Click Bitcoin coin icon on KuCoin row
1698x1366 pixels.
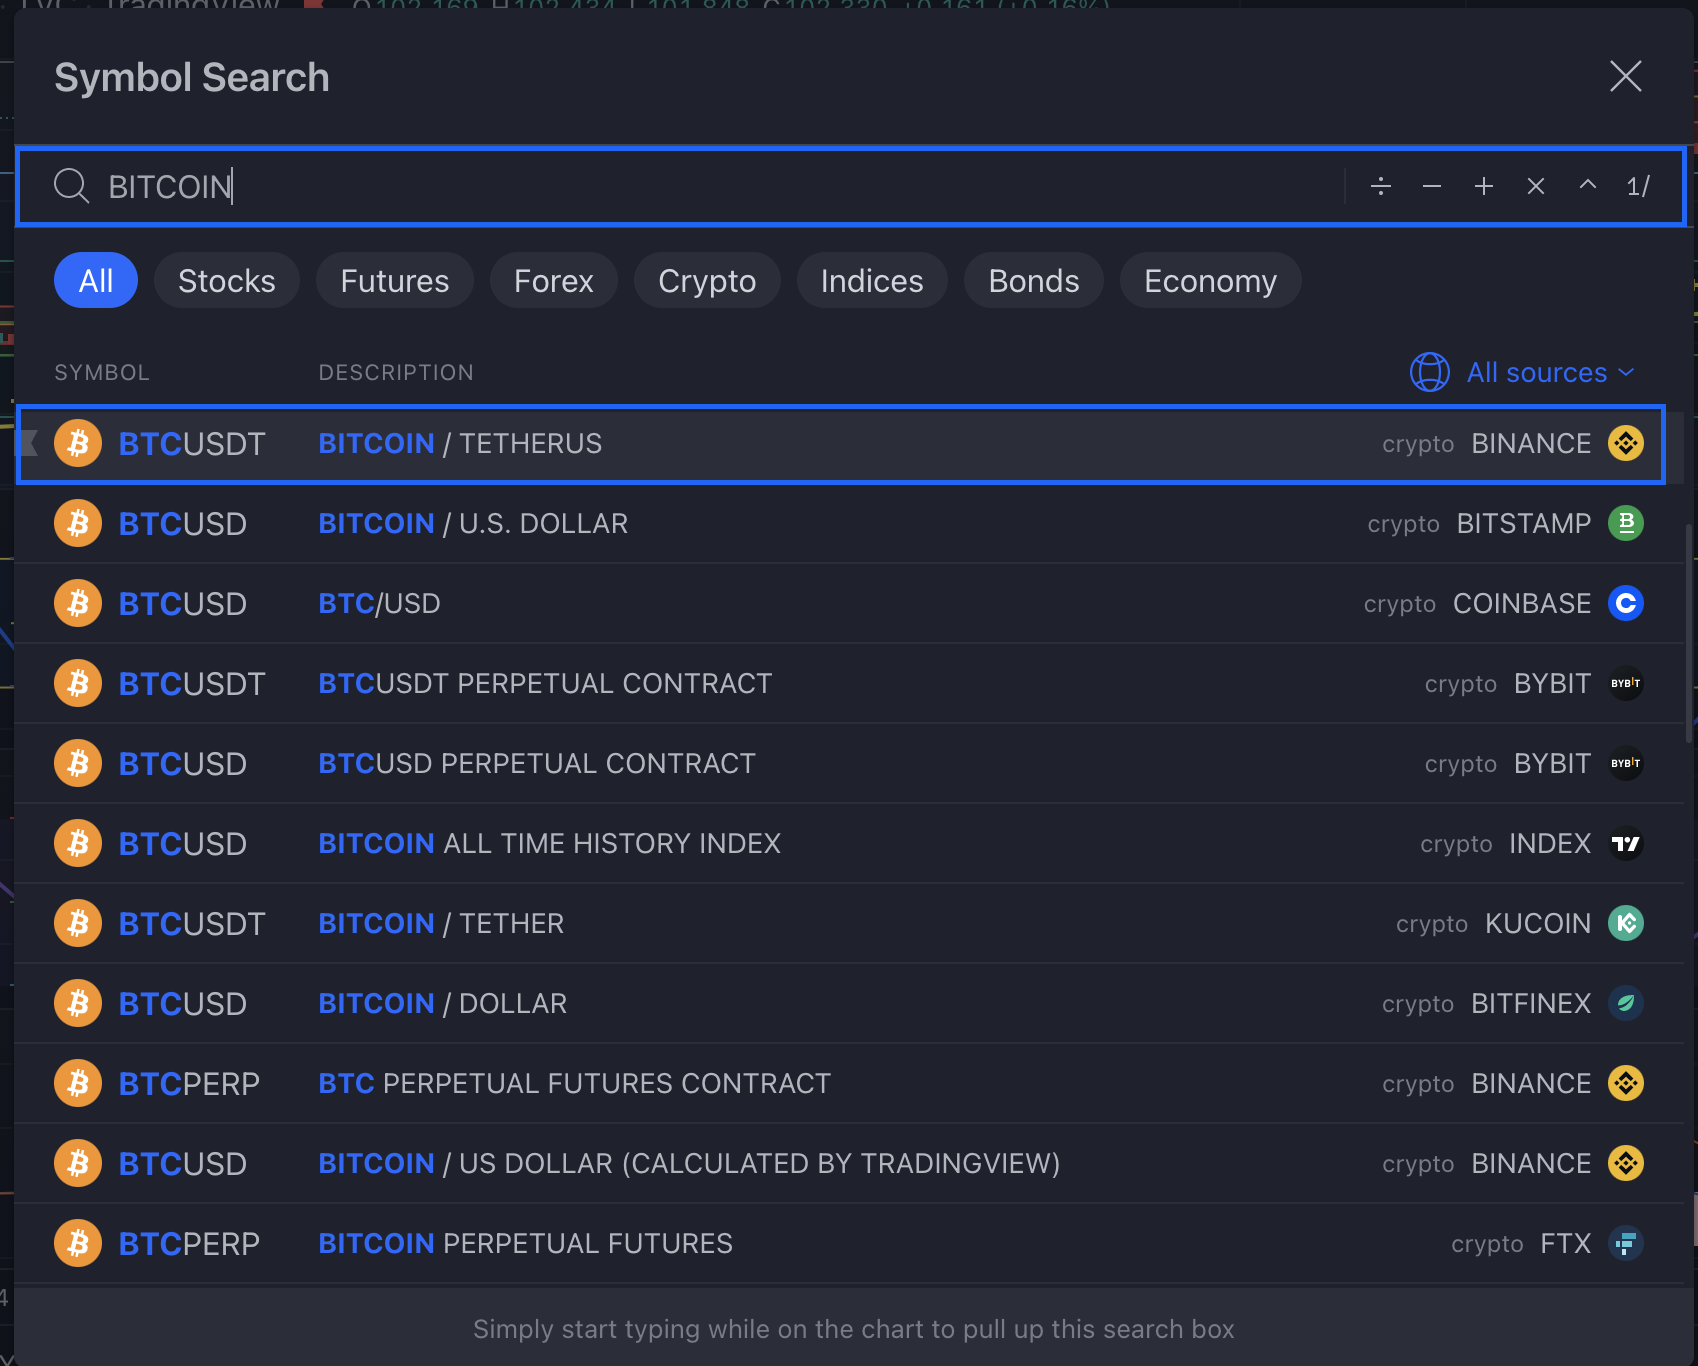pos(78,923)
